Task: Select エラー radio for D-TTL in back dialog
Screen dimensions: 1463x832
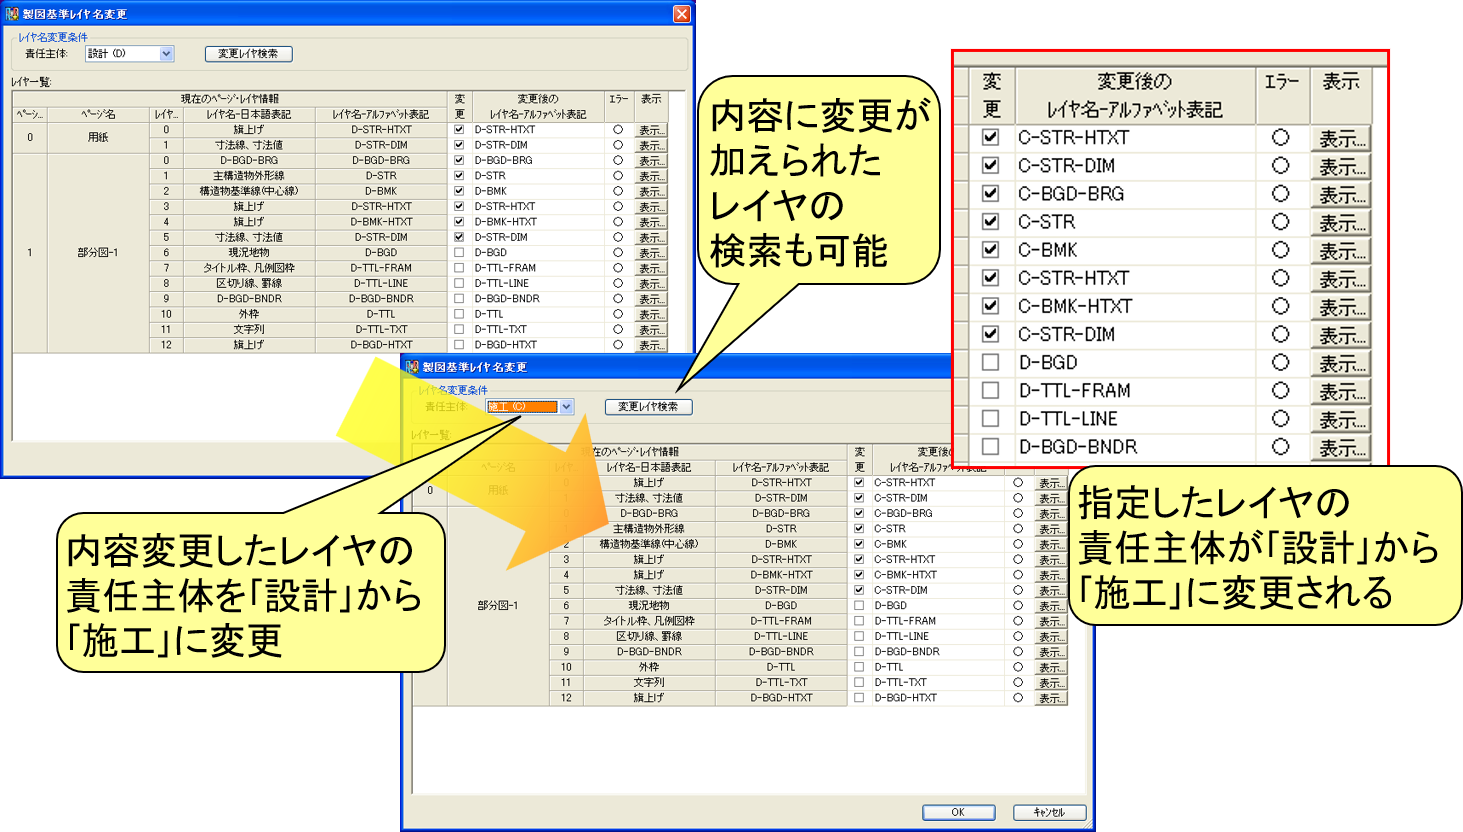Action: (618, 314)
